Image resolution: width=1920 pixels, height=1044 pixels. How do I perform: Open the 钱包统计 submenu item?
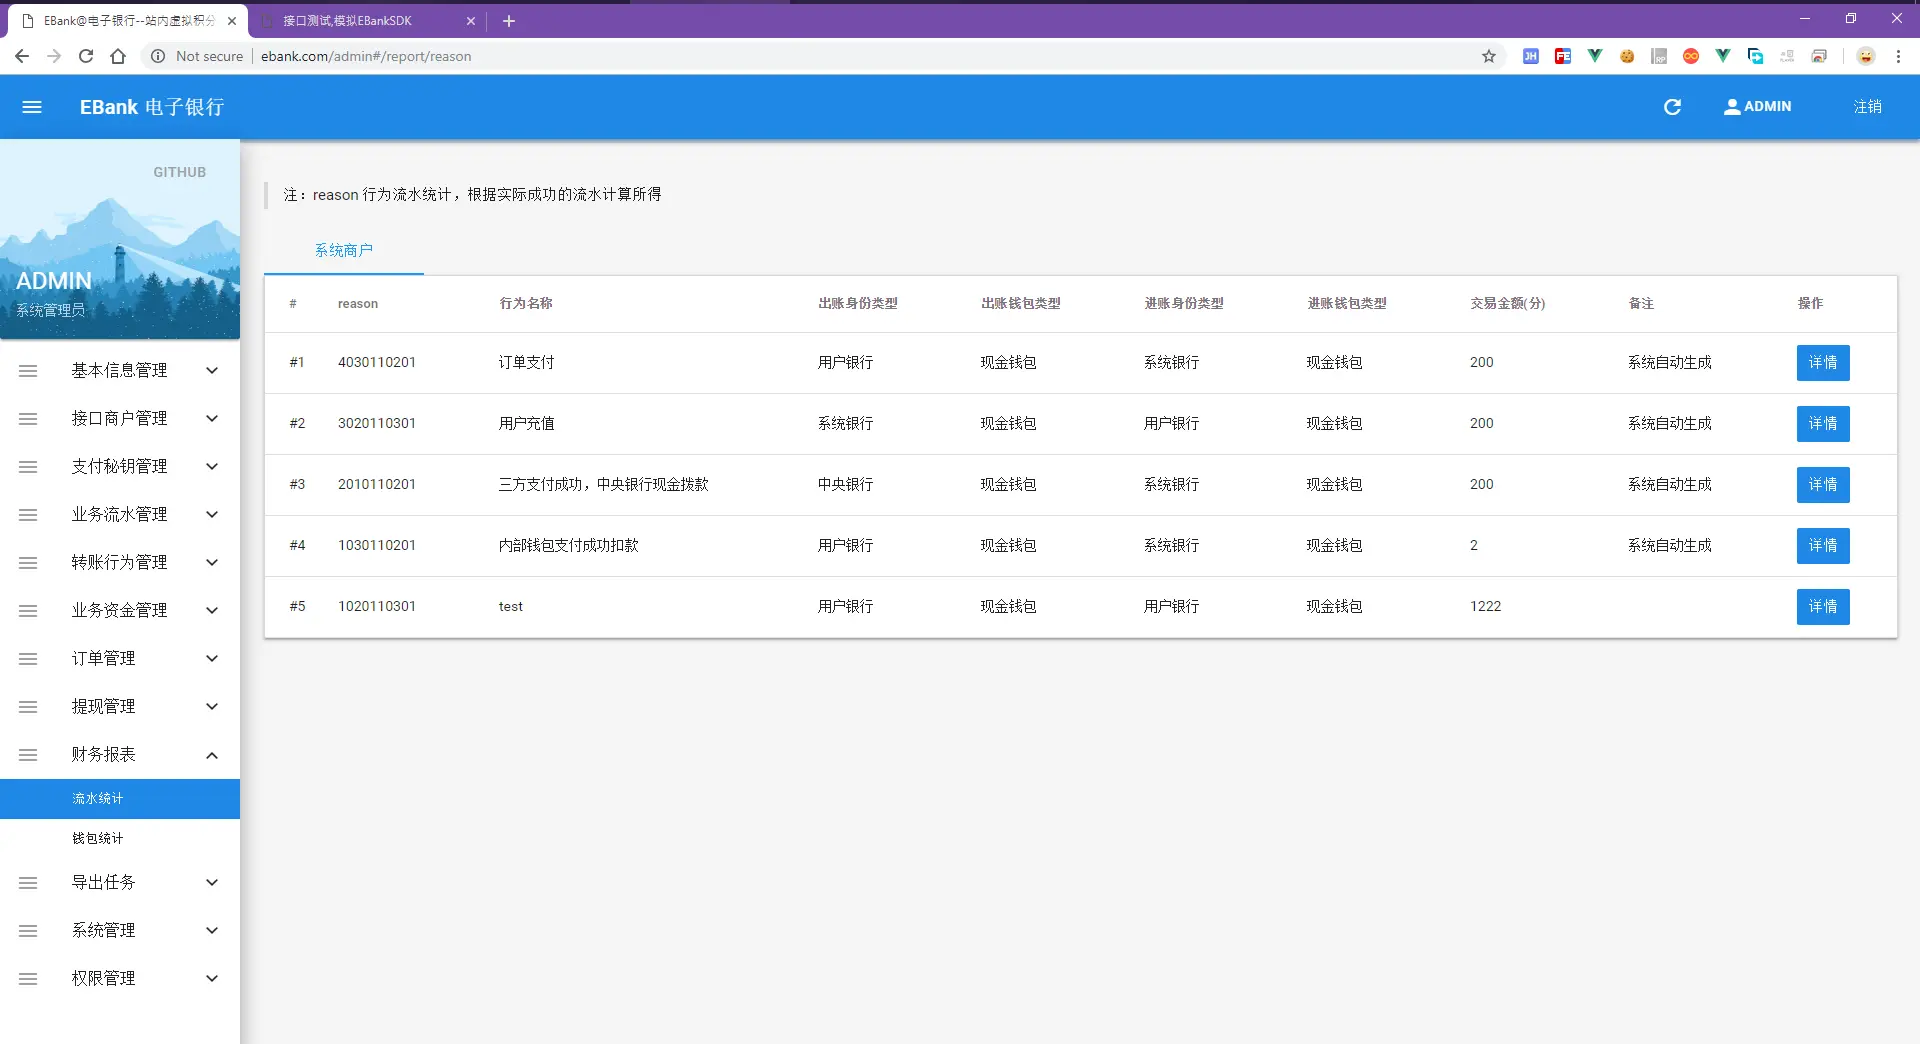coord(120,839)
